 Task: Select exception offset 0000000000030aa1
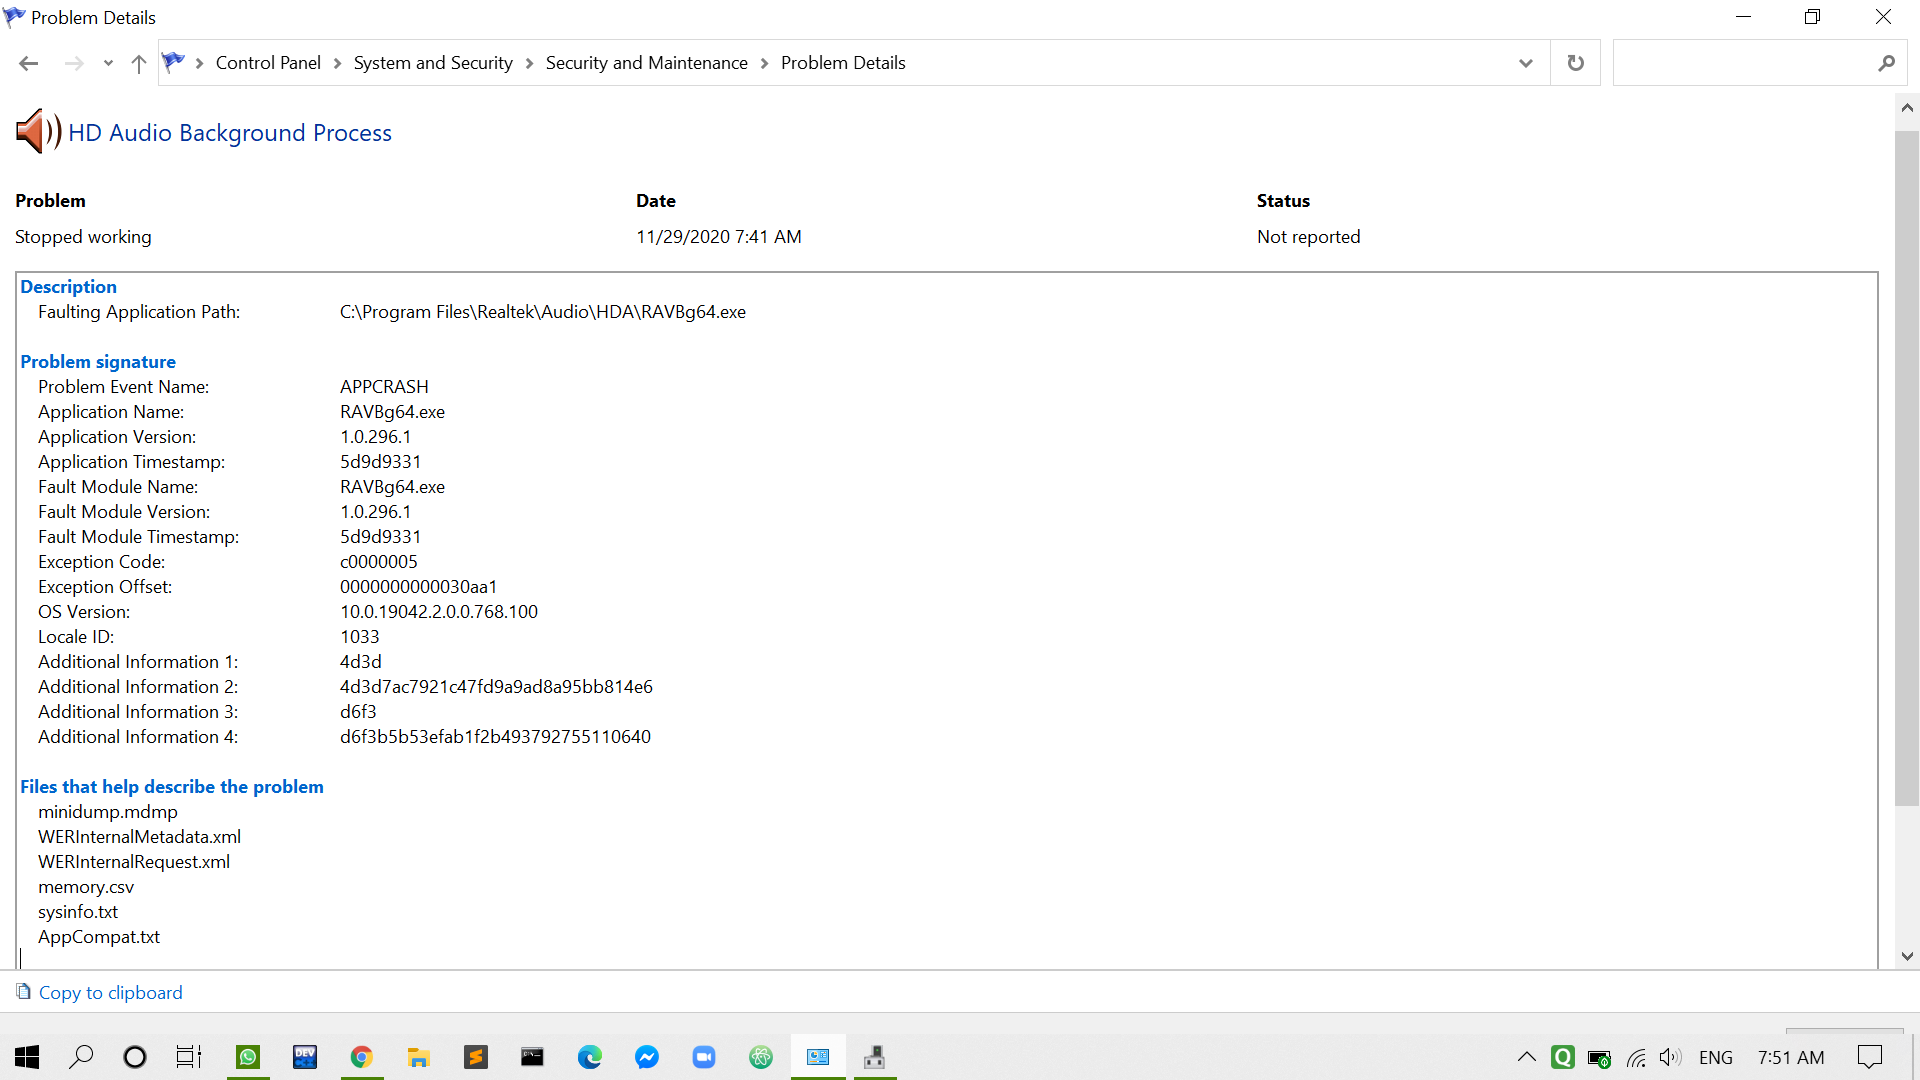point(418,587)
